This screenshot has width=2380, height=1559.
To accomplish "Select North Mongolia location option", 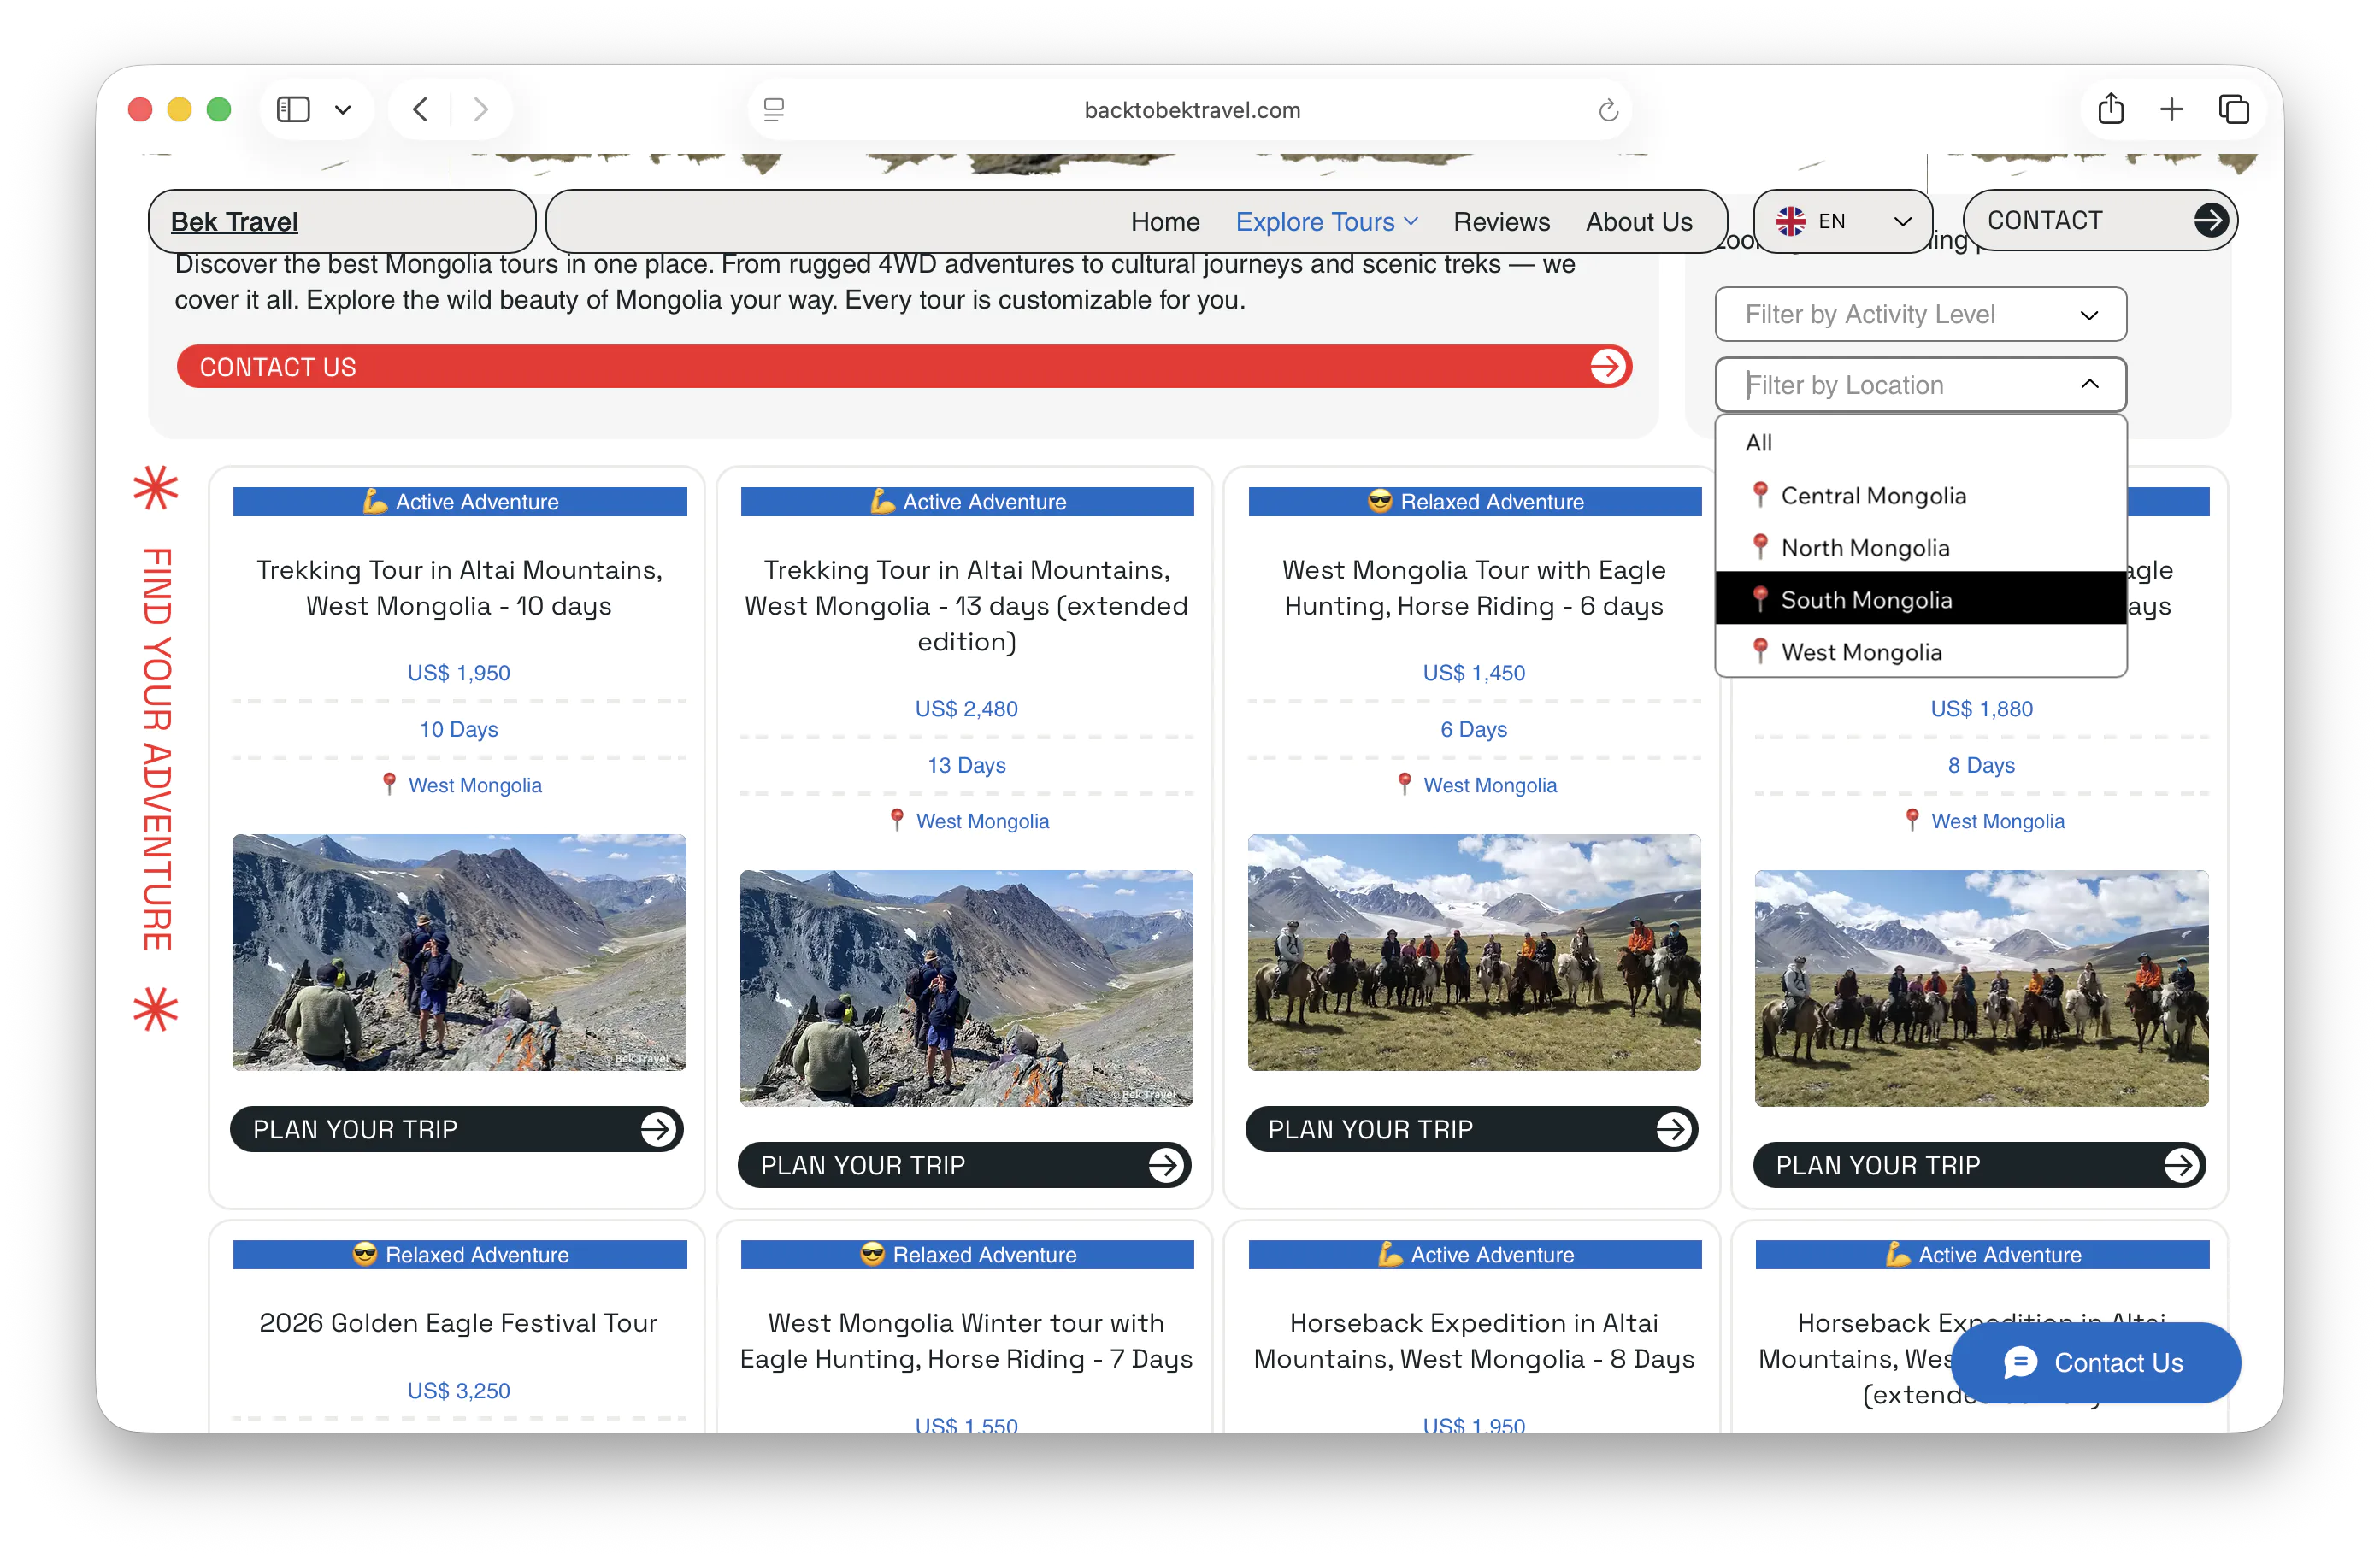I will point(1919,548).
